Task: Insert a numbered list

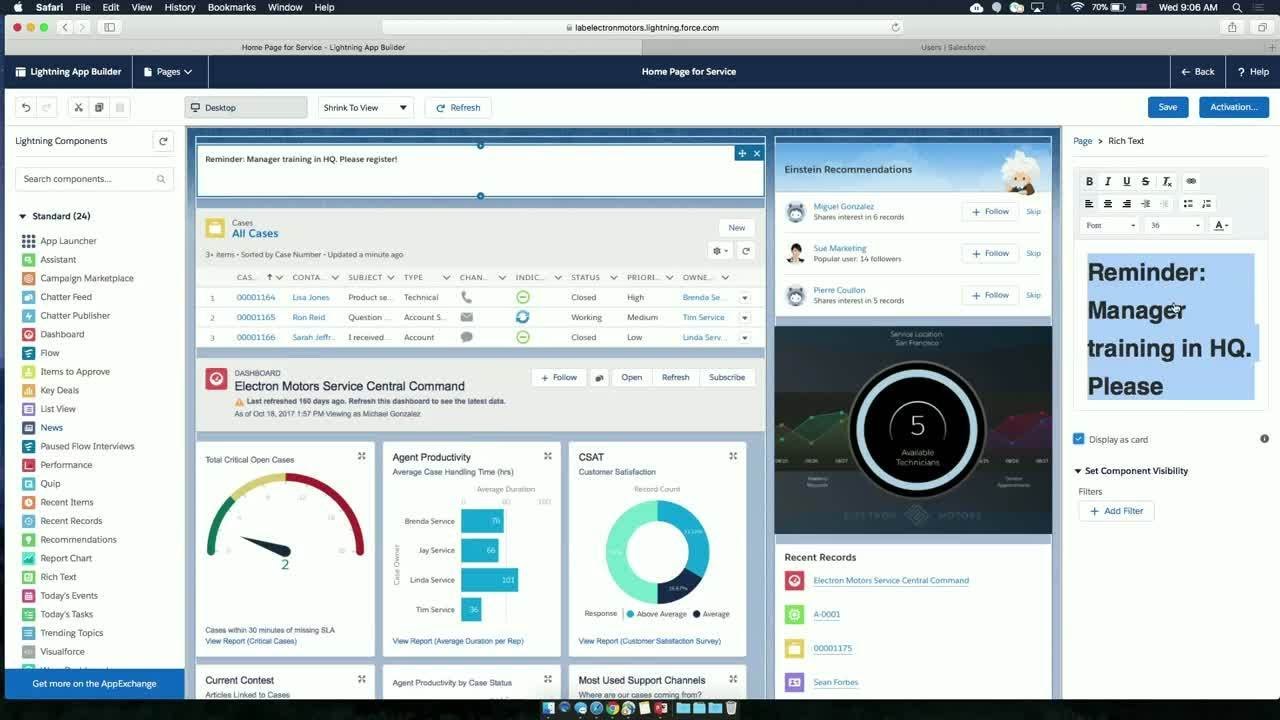Action: [x=1207, y=203]
